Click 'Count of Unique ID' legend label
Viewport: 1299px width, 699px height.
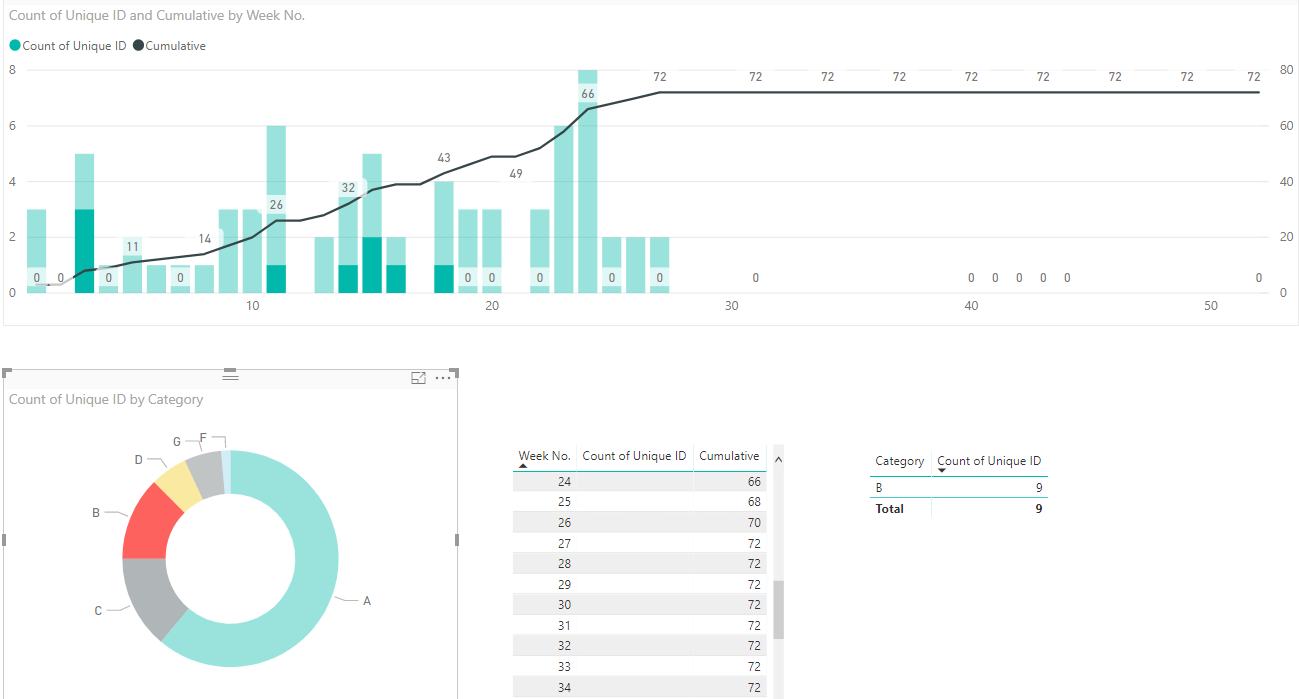74,46
